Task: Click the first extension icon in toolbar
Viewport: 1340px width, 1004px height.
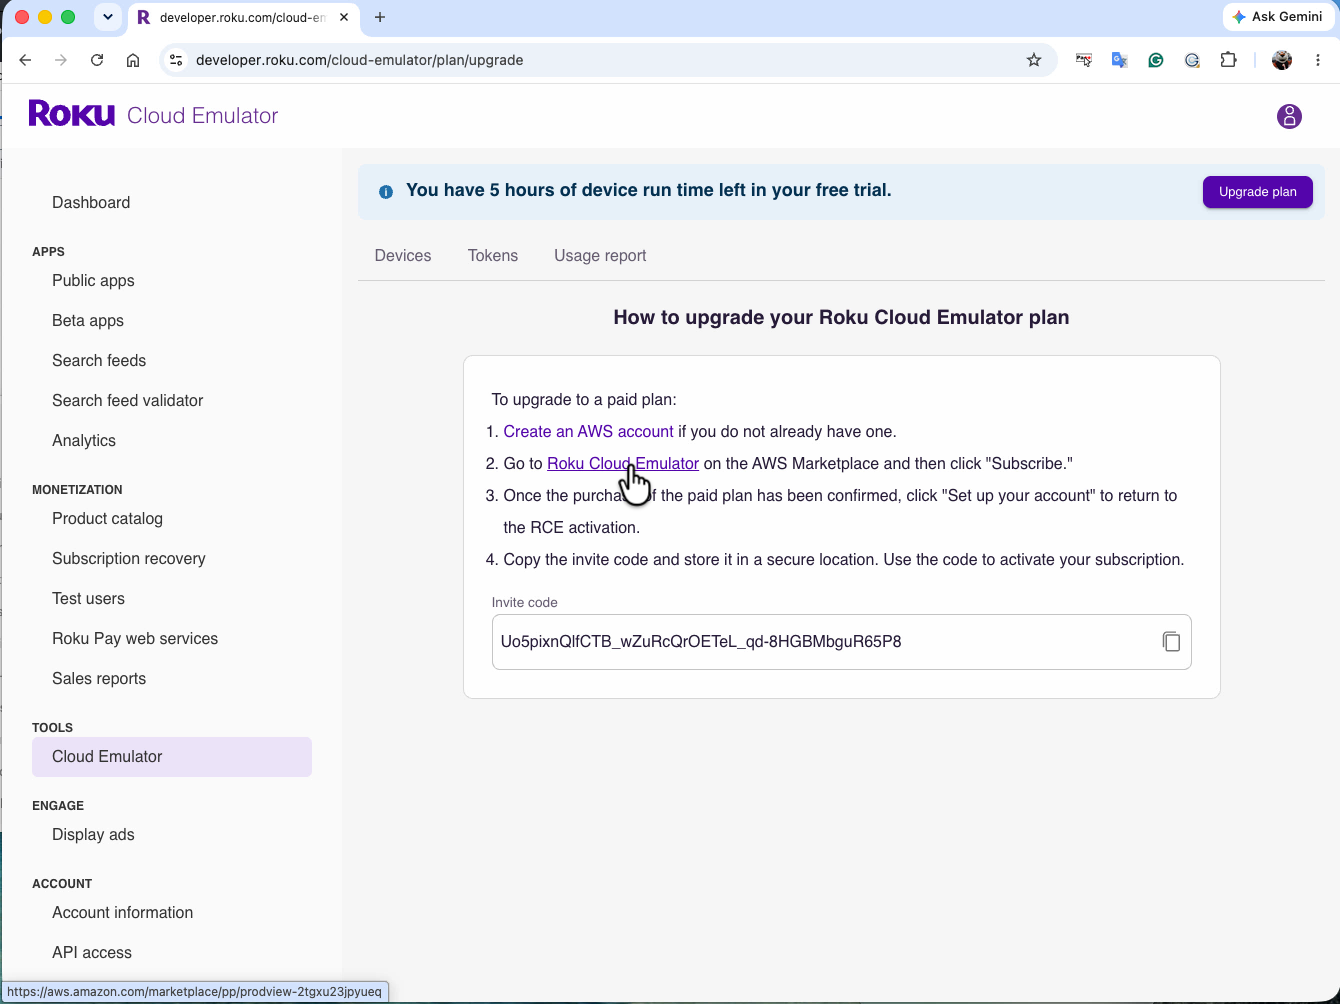Action: [1084, 60]
